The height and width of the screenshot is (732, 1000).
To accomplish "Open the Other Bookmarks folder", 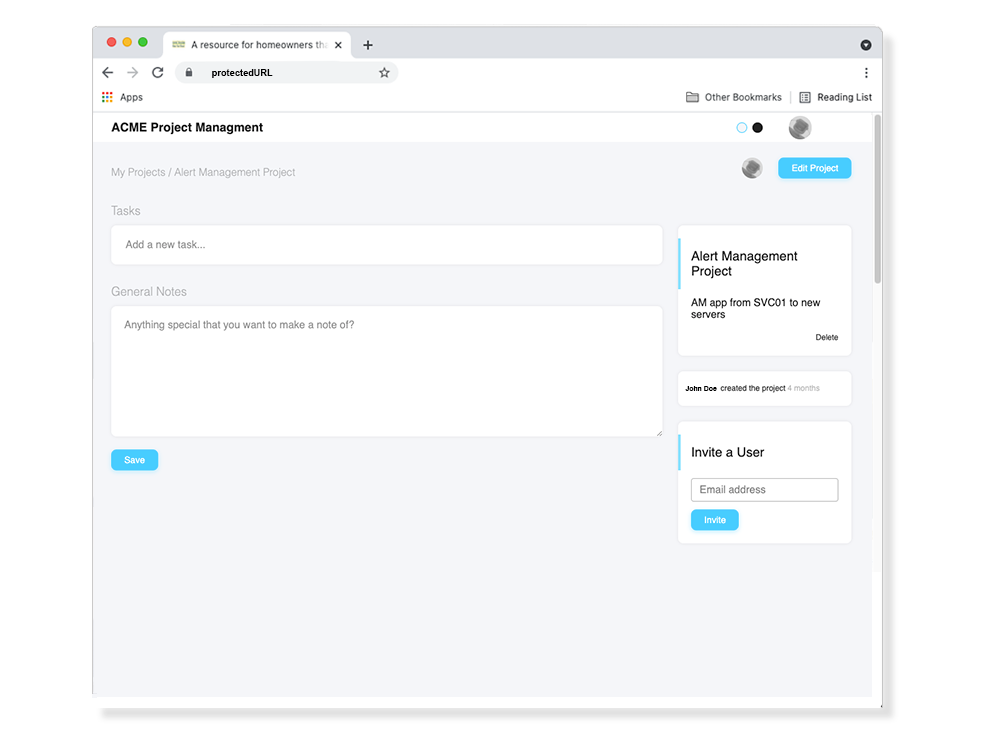I will [x=733, y=97].
